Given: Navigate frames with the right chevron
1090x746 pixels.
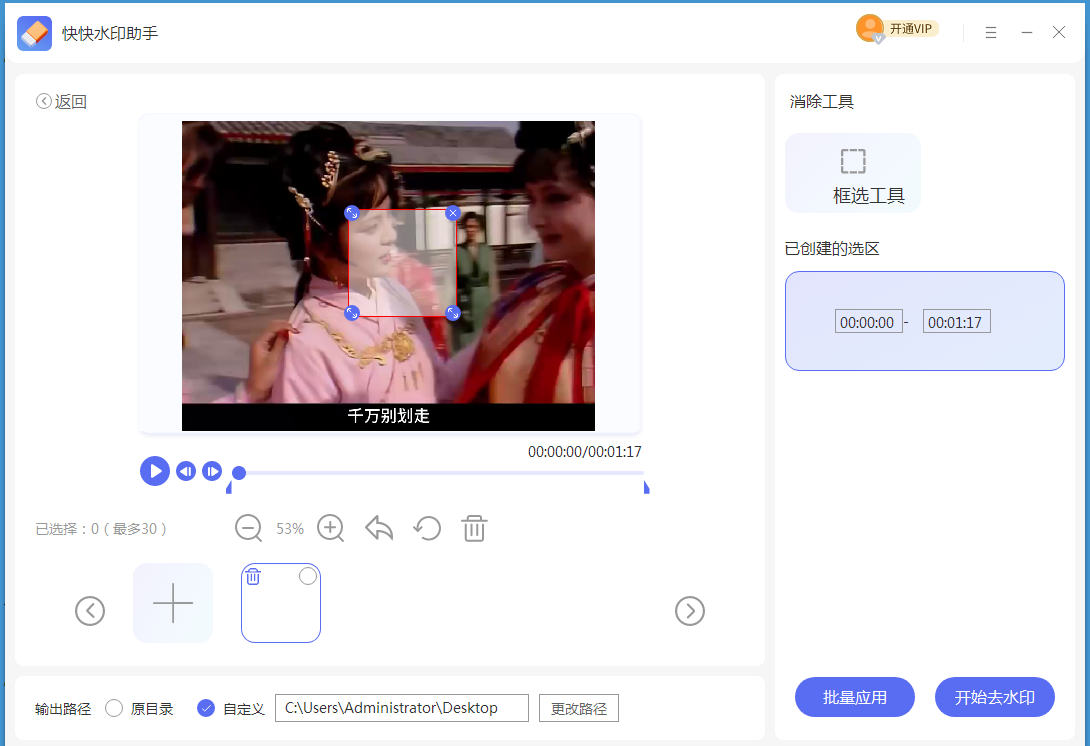Looking at the screenshot, I should (690, 611).
